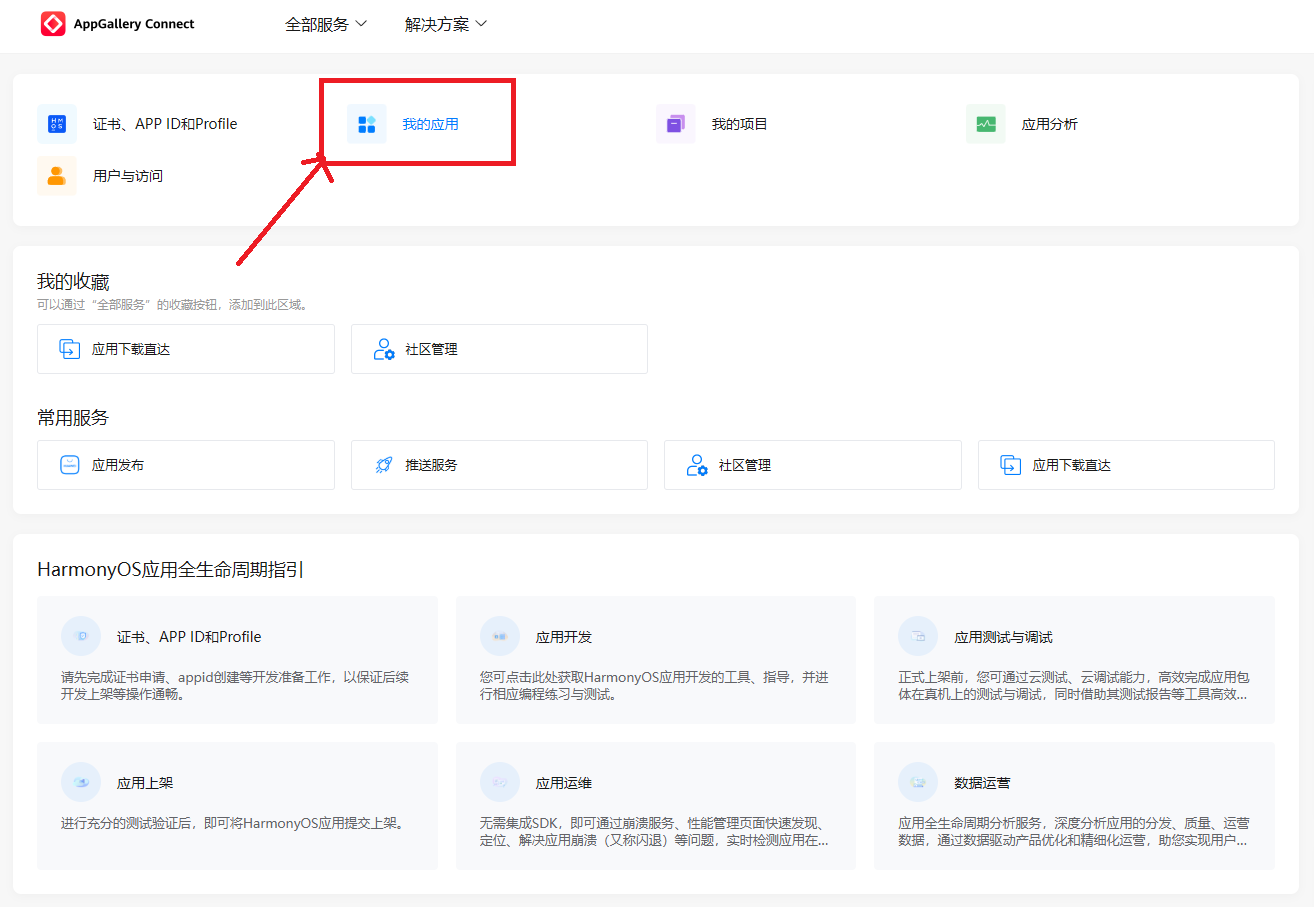1314x907 pixels.
Task: Click the round icon of 应用开发 card
Action: pos(500,636)
